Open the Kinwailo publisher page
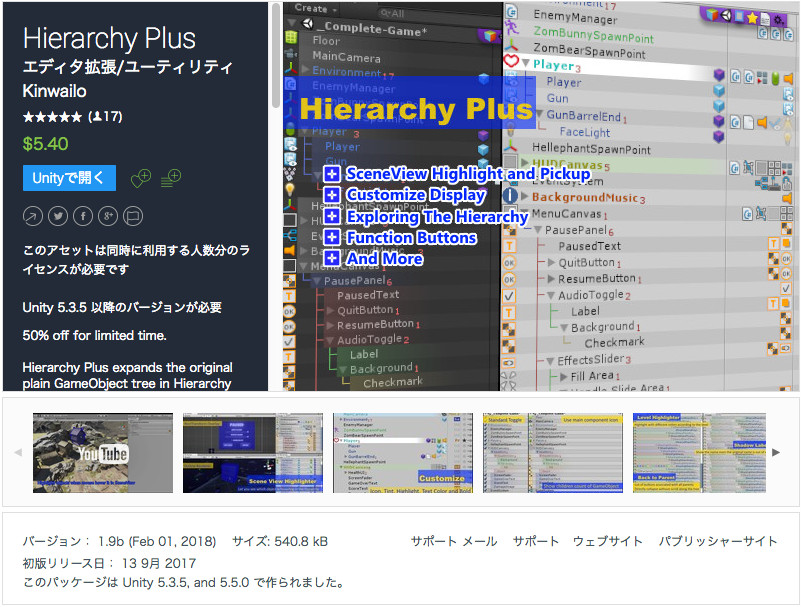The width and height of the screenshot is (801, 607). point(54,91)
